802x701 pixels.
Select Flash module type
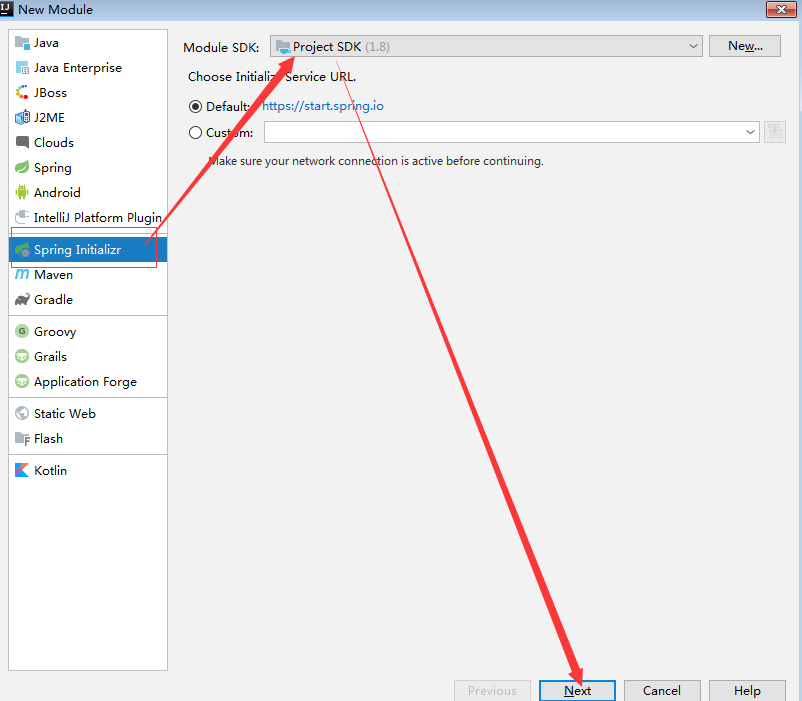click(x=88, y=439)
